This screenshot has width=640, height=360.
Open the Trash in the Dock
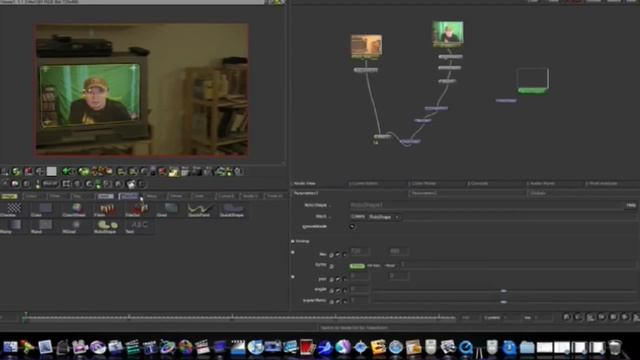pos(615,347)
